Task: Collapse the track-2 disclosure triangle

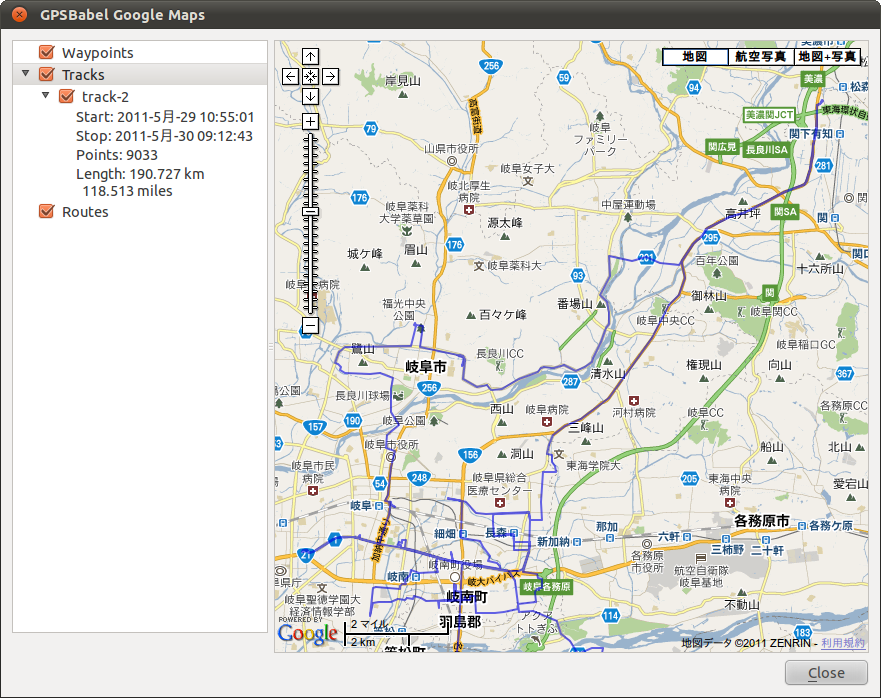Action: click(45, 97)
